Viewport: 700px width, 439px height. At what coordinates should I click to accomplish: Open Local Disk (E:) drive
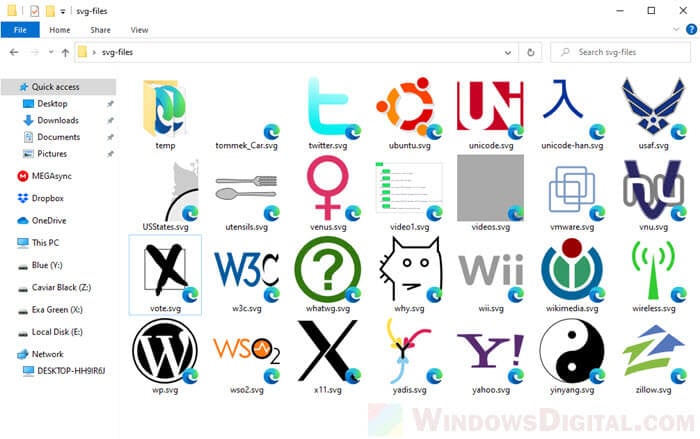click(x=57, y=332)
